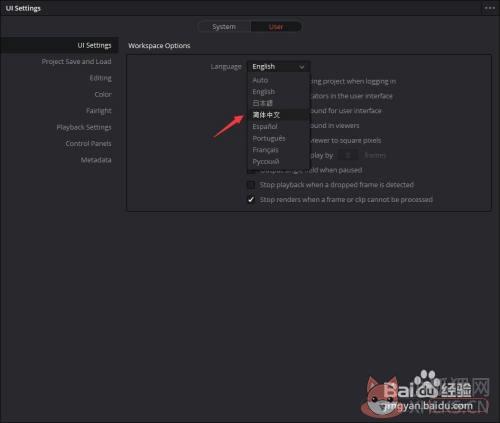Switch to the User tab
The image size is (500, 423).
point(276,27)
